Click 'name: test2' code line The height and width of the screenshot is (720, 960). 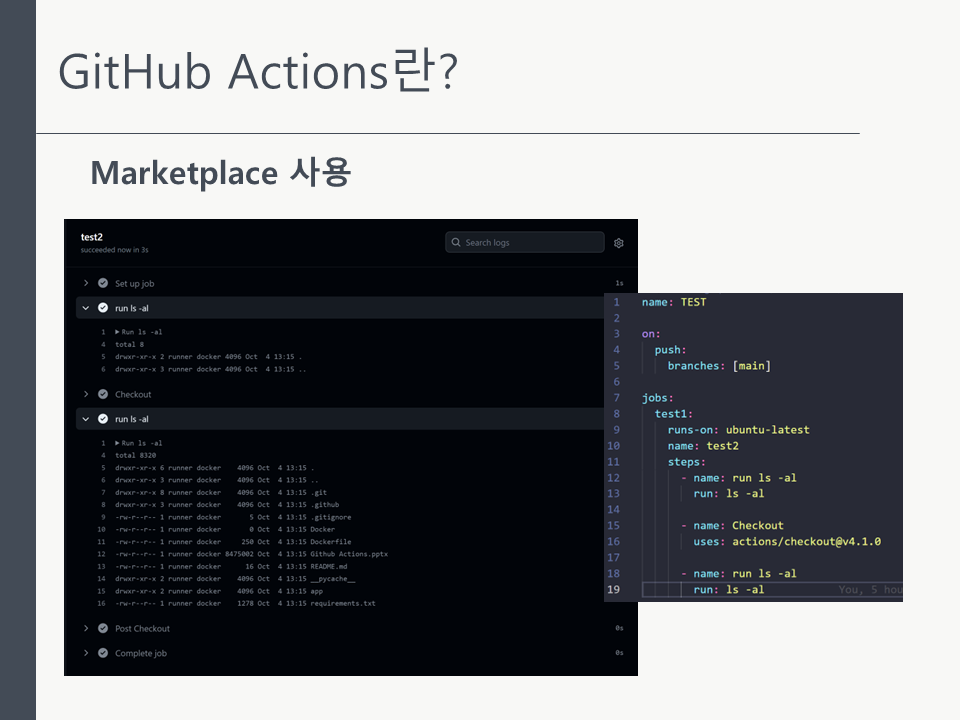tap(703, 446)
